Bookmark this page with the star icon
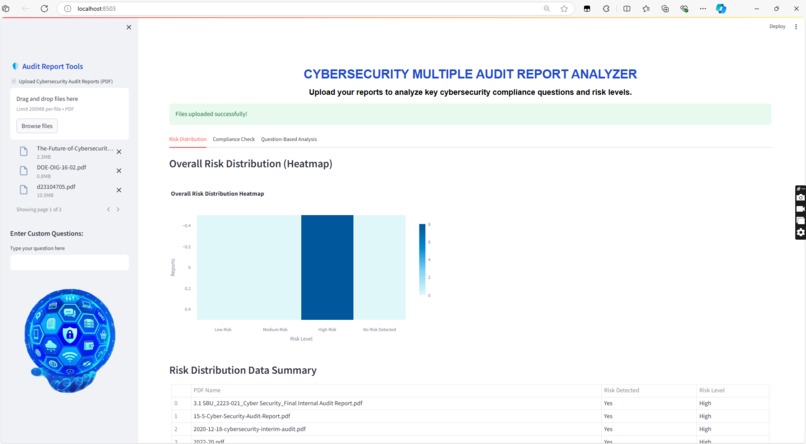The width and height of the screenshot is (806, 444). [x=564, y=9]
